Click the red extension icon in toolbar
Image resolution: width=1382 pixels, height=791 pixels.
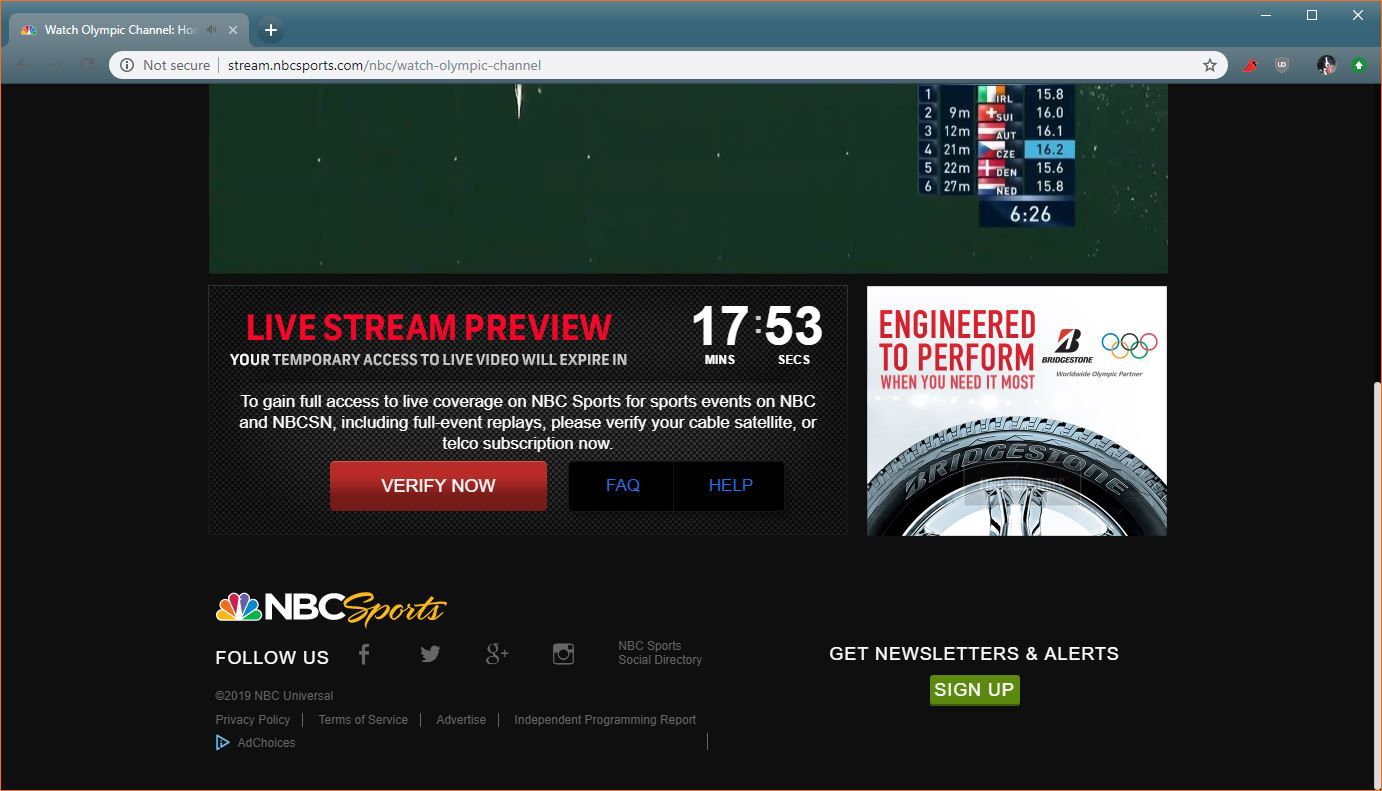tap(1250, 65)
